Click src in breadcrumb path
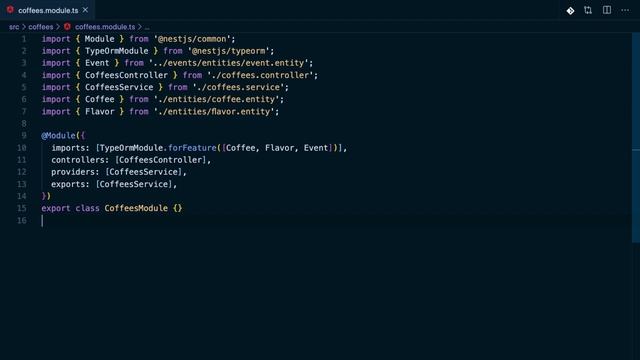This screenshot has width=640, height=360. 14,27
